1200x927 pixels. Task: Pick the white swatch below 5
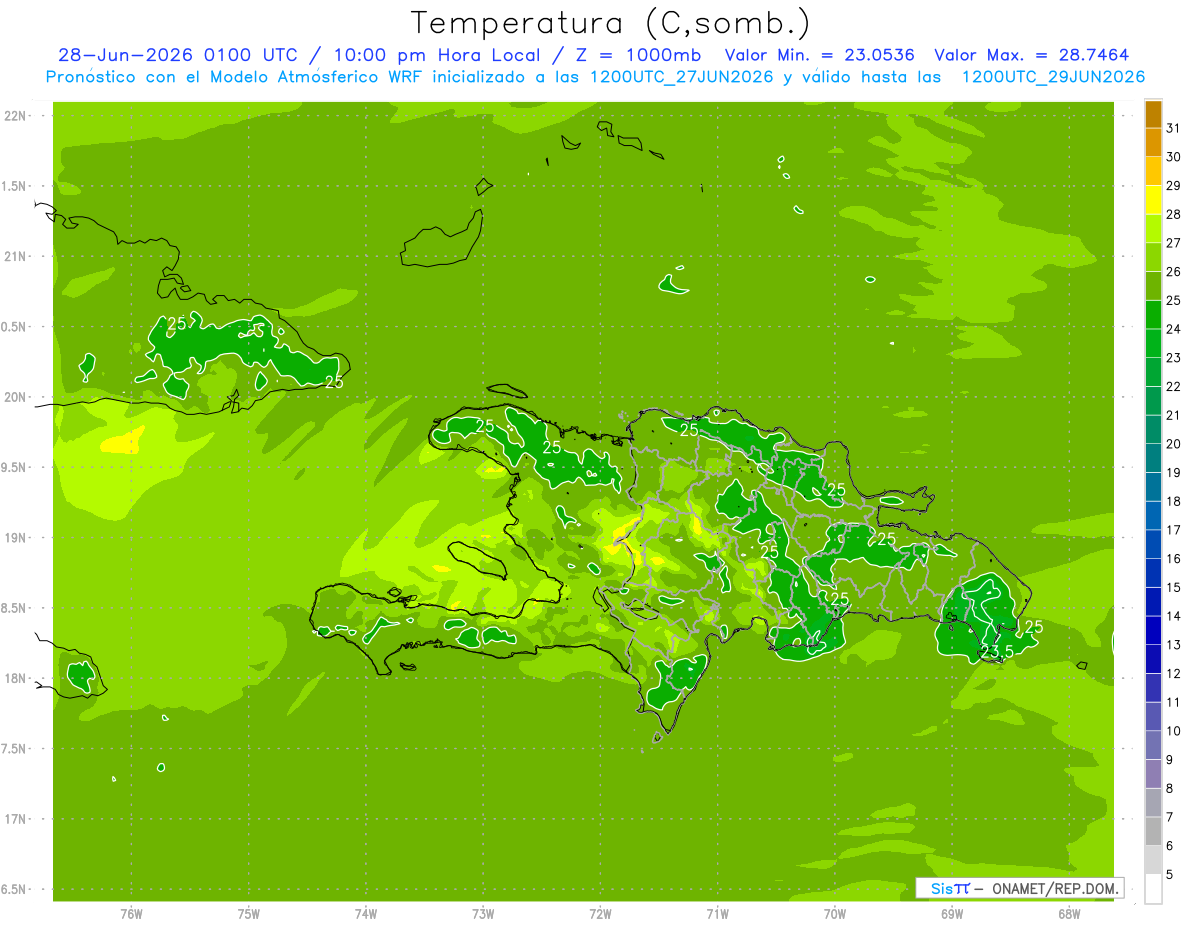click(x=1153, y=889)
